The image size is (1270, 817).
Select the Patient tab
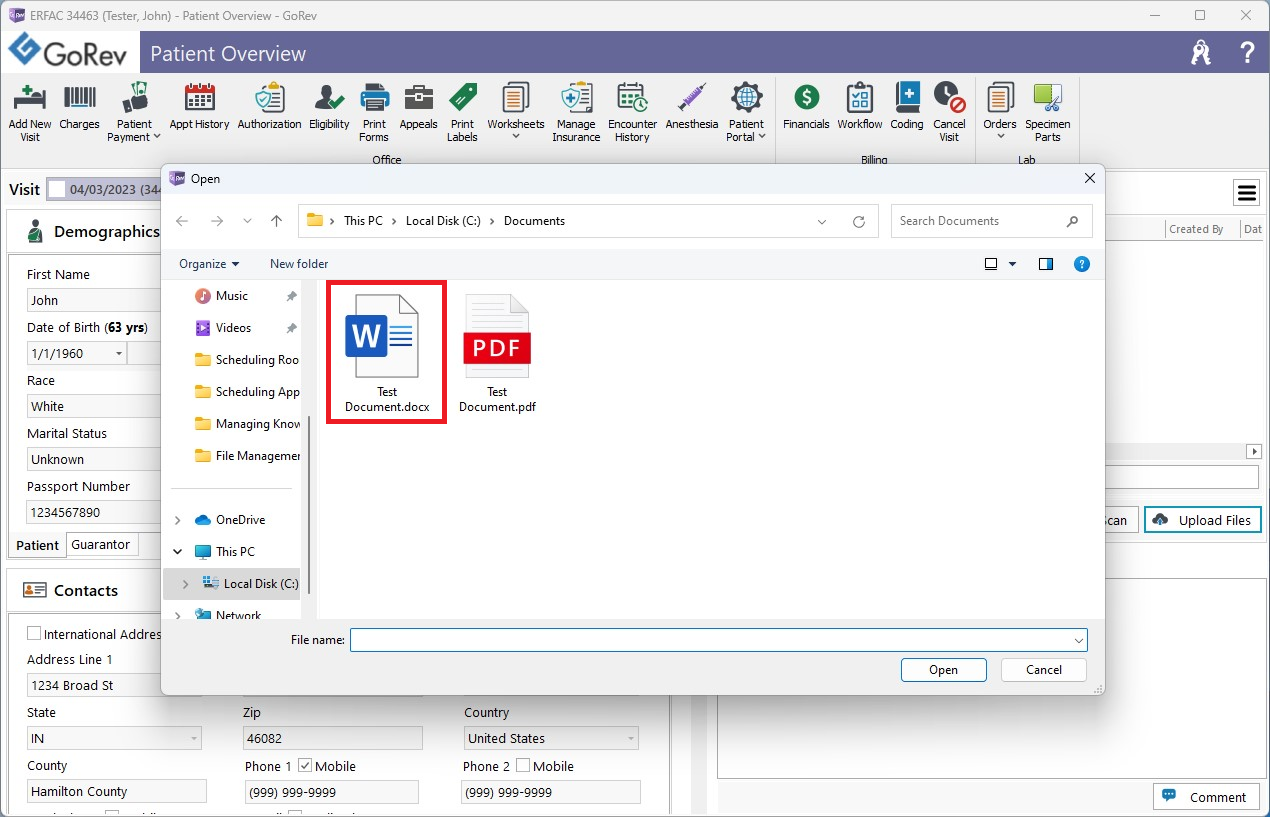[38, 545]
